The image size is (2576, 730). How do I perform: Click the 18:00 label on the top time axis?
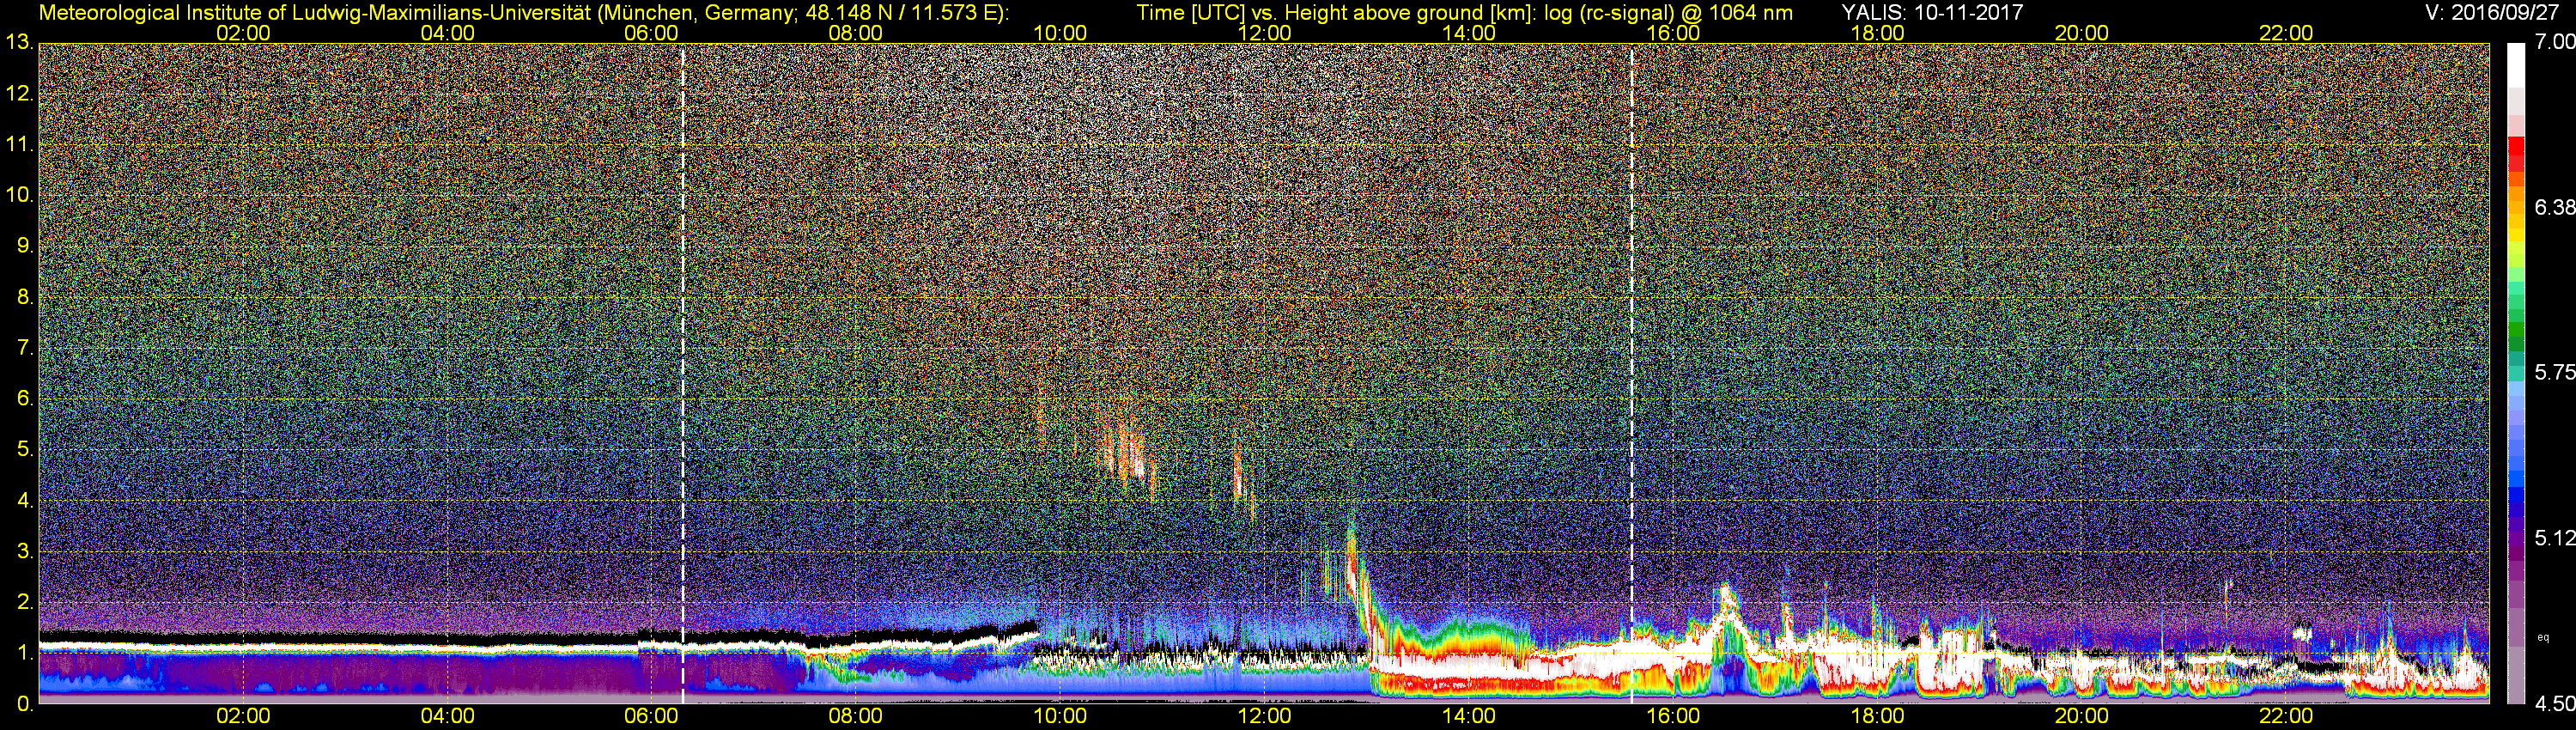(1877, 33)
